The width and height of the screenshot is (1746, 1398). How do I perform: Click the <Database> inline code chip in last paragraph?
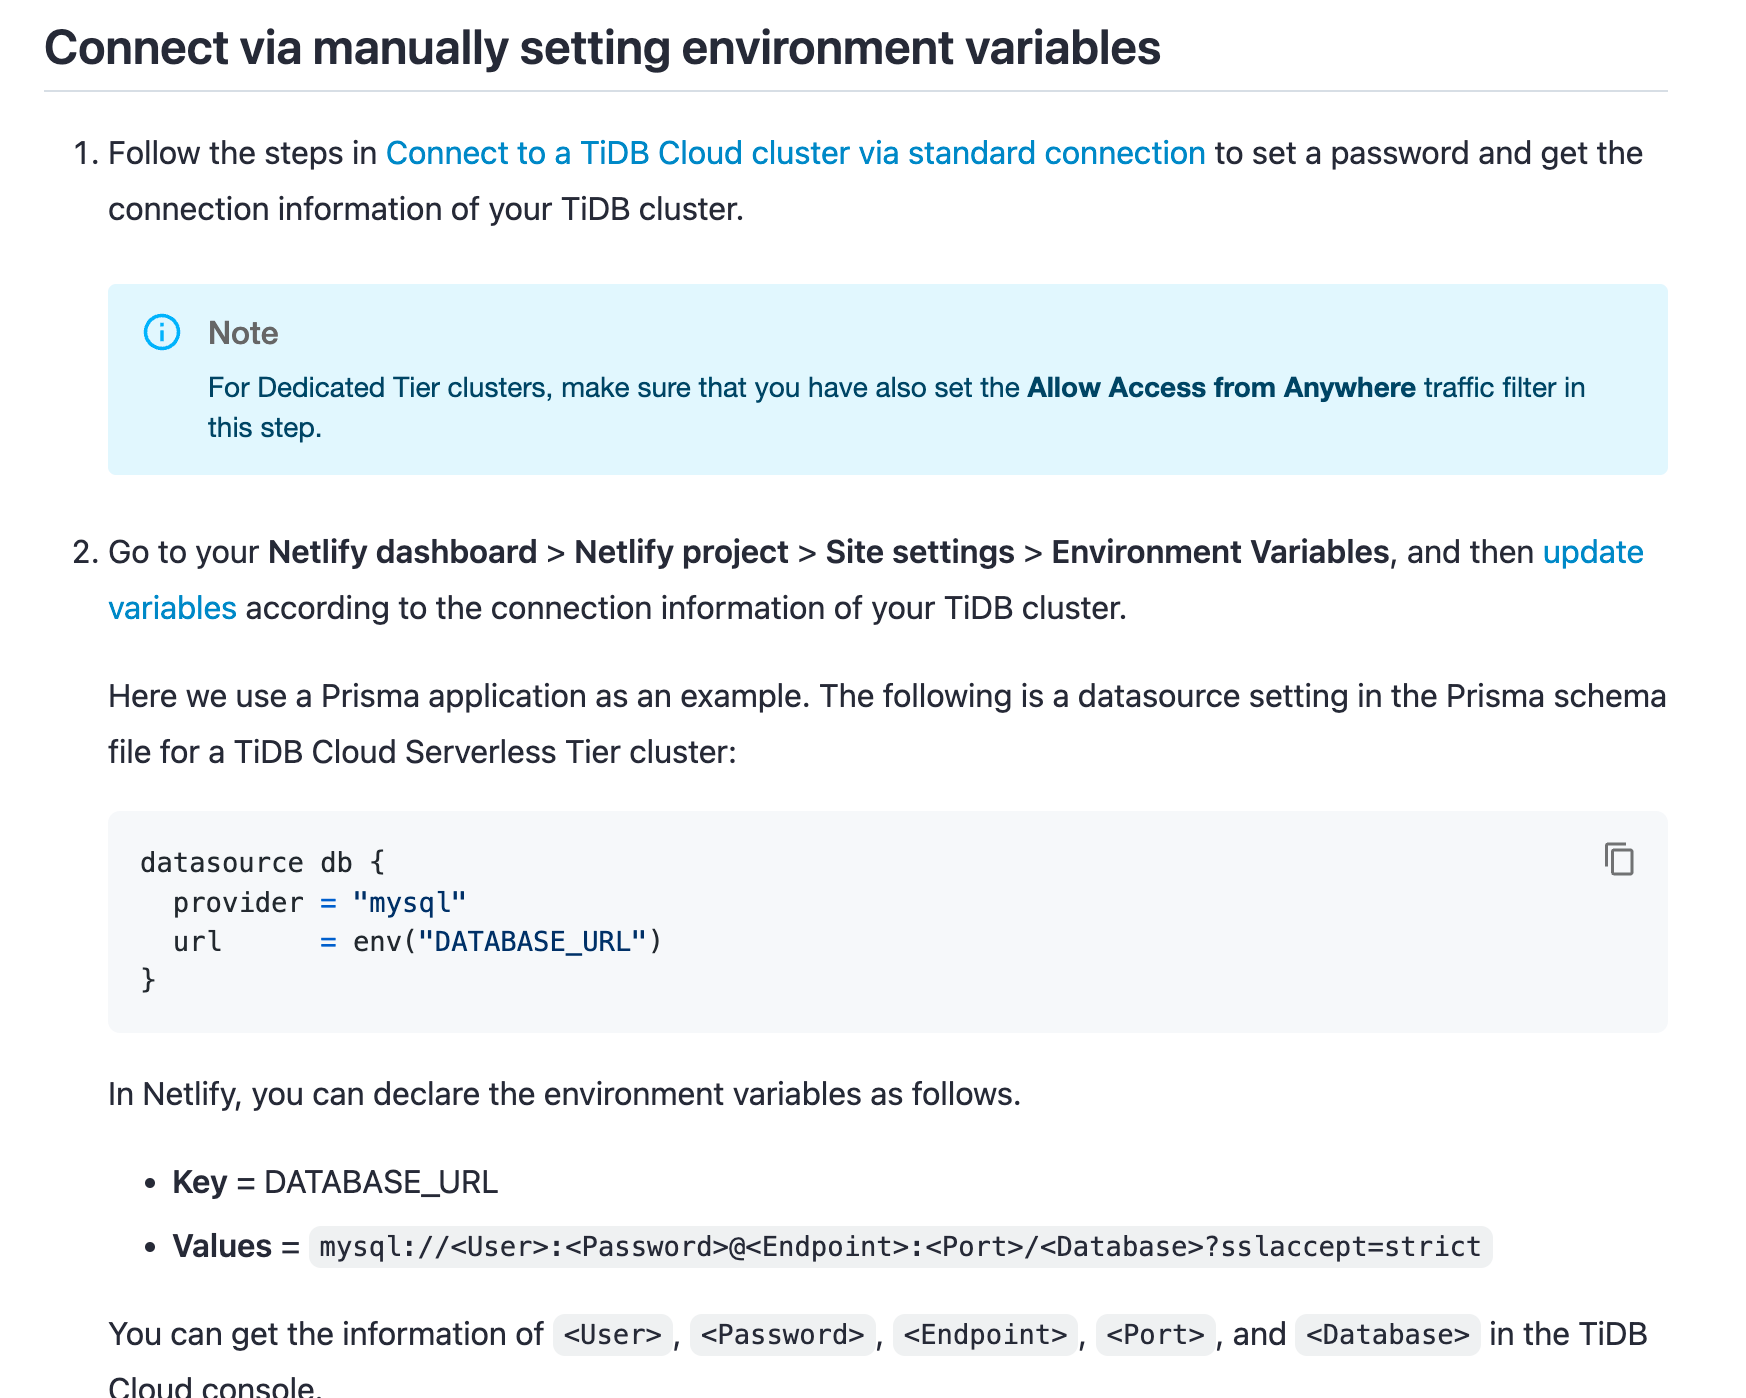point(1387,1335)
